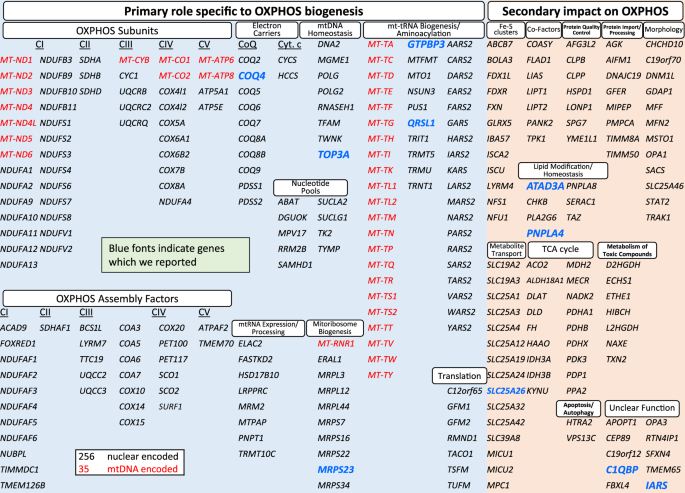Click the gene TIMM50
The width and height of the screenshot is (685, 493).
pyautogui.click(x=623, y=155)
